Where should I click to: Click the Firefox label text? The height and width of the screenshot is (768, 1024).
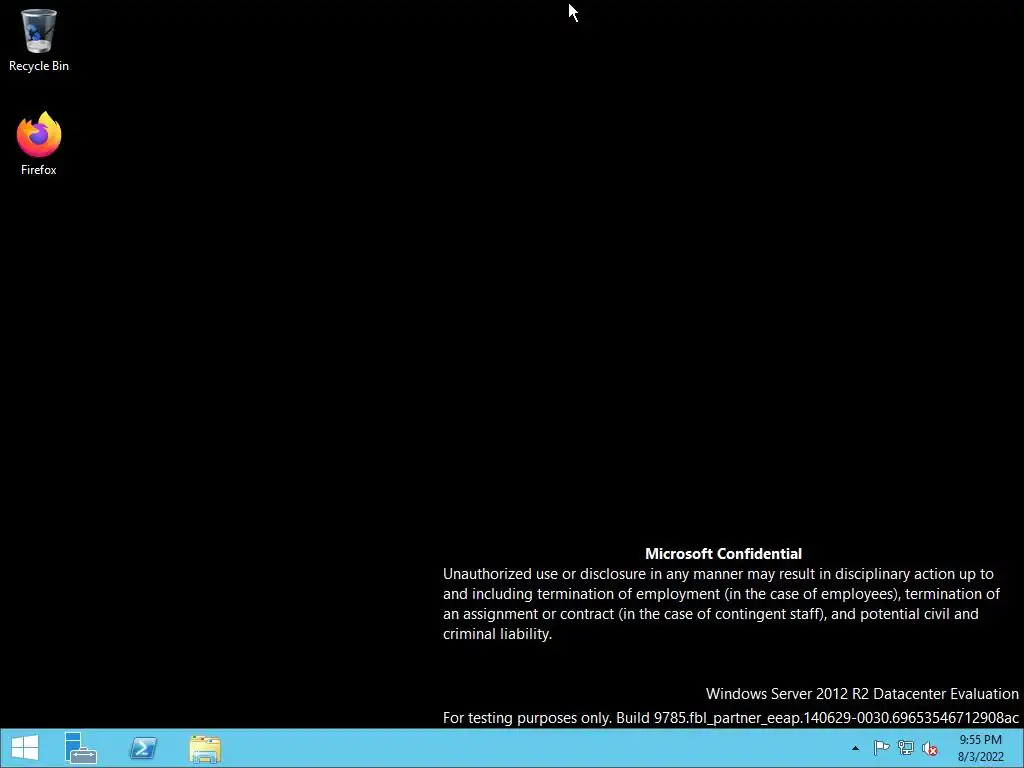pyautogui.click(x=39, y=170)
